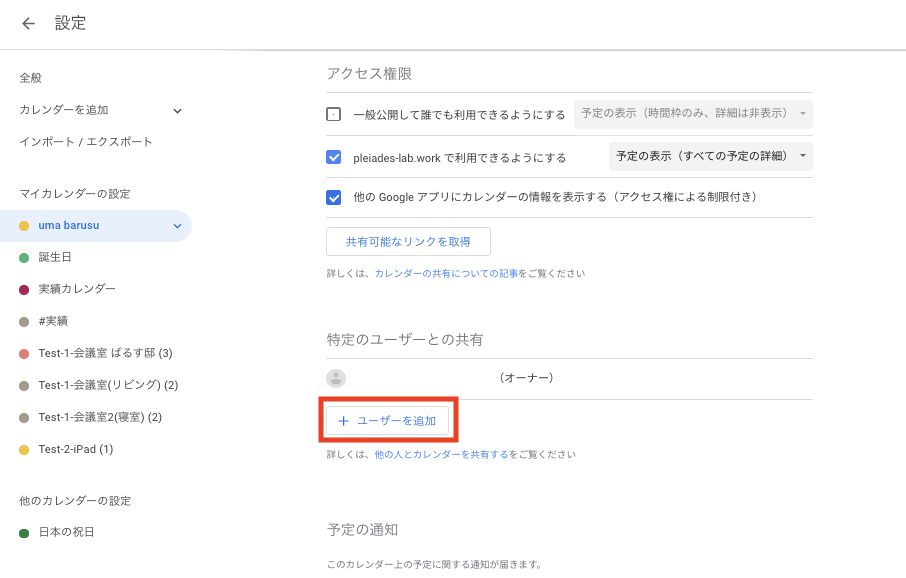Open 予定の表示(すべての予定の詳細) dropdown

pos(711,156)
